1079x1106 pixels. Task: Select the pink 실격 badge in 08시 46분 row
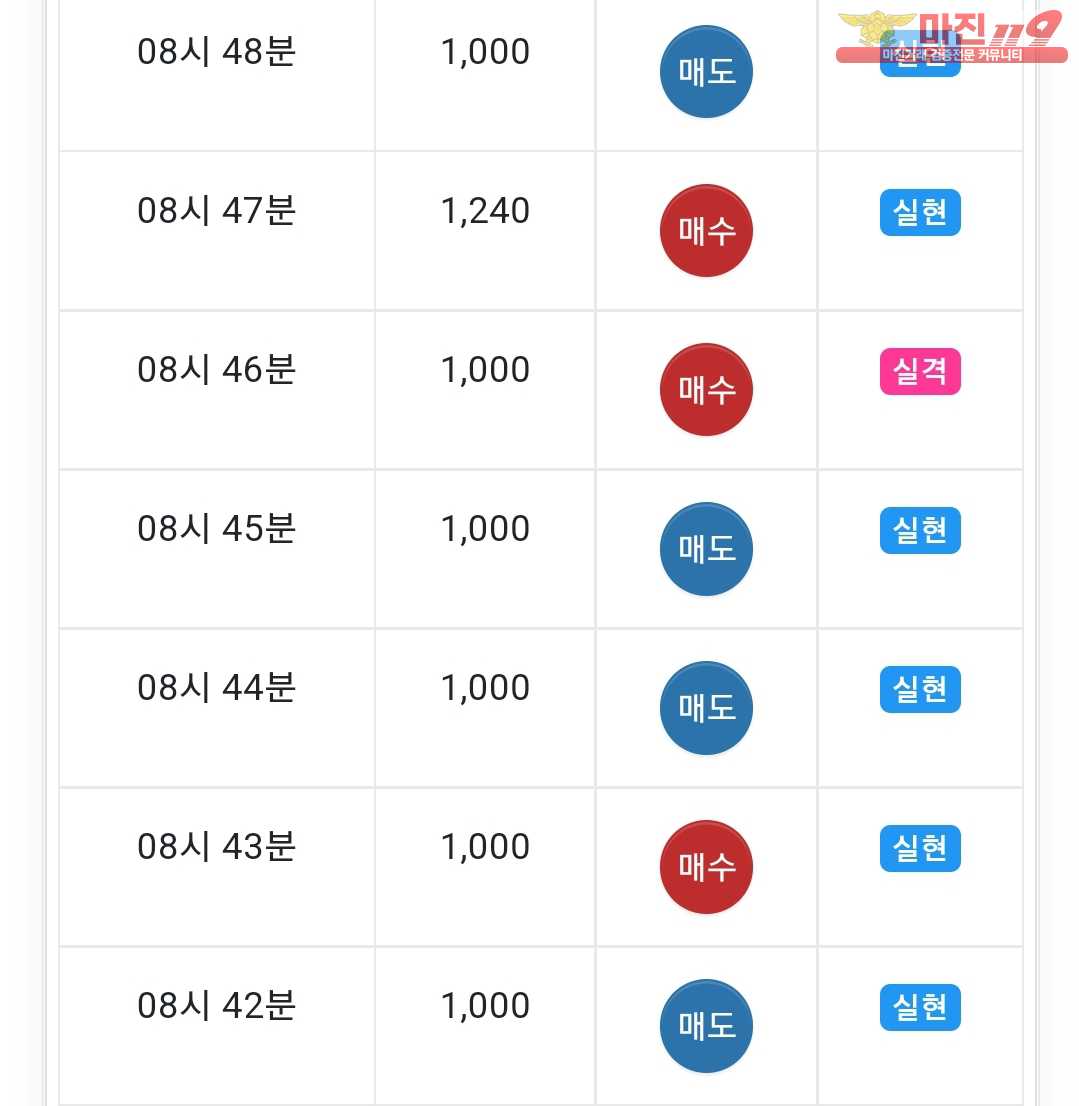920,371
